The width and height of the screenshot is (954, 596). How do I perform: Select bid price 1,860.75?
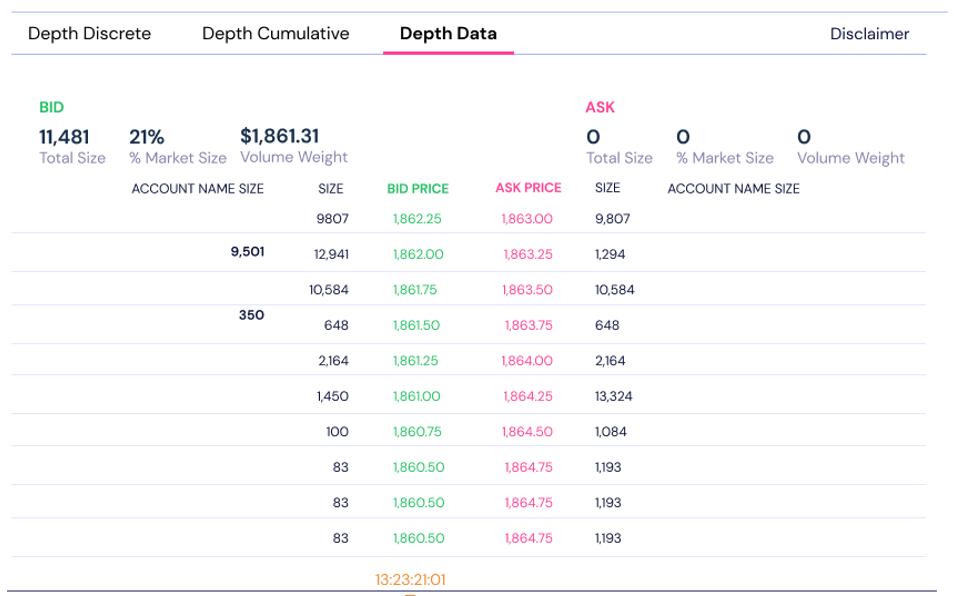point(417,432)
